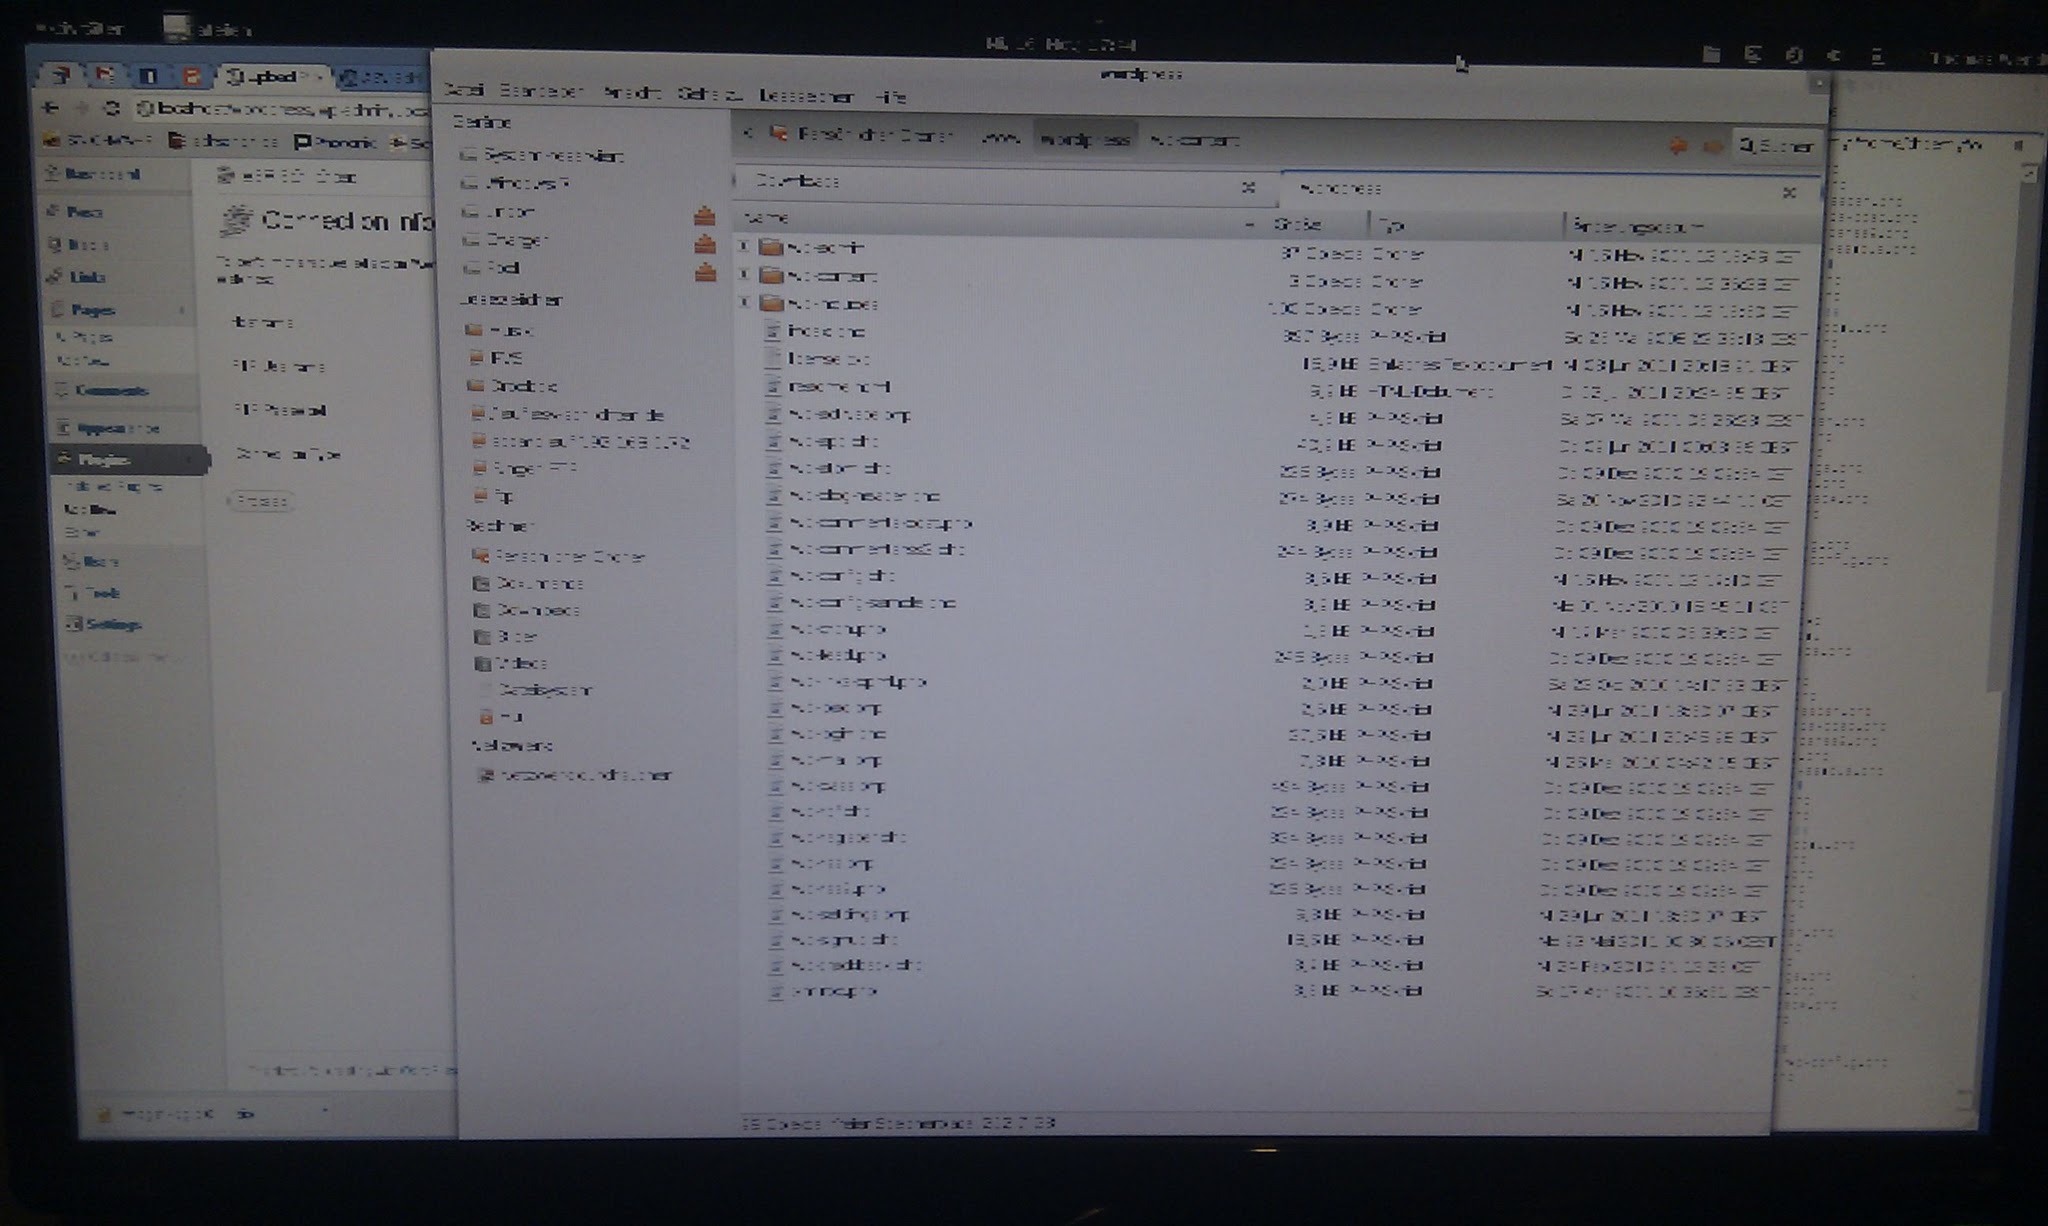
Task: Switch to the Downloads tab
Action: [798, 181]
